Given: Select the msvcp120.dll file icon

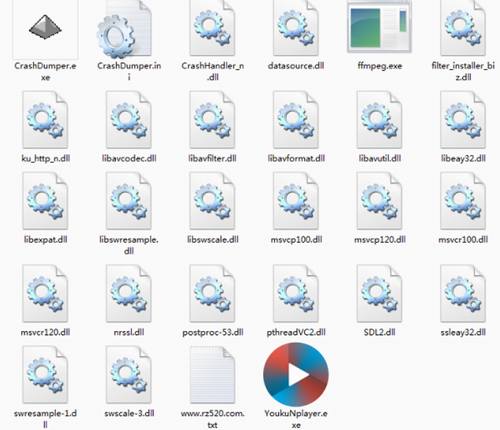Looking at the screenshot, I should click(379, 201).
